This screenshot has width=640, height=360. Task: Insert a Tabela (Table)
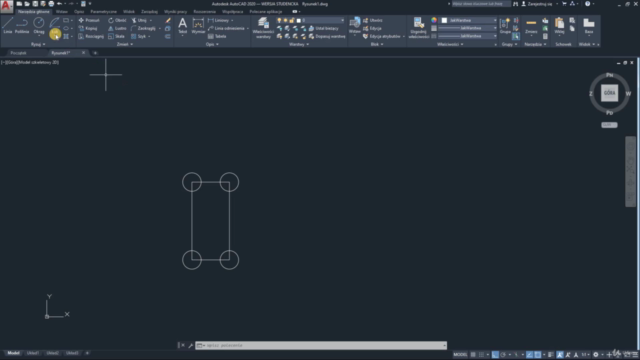217,36
